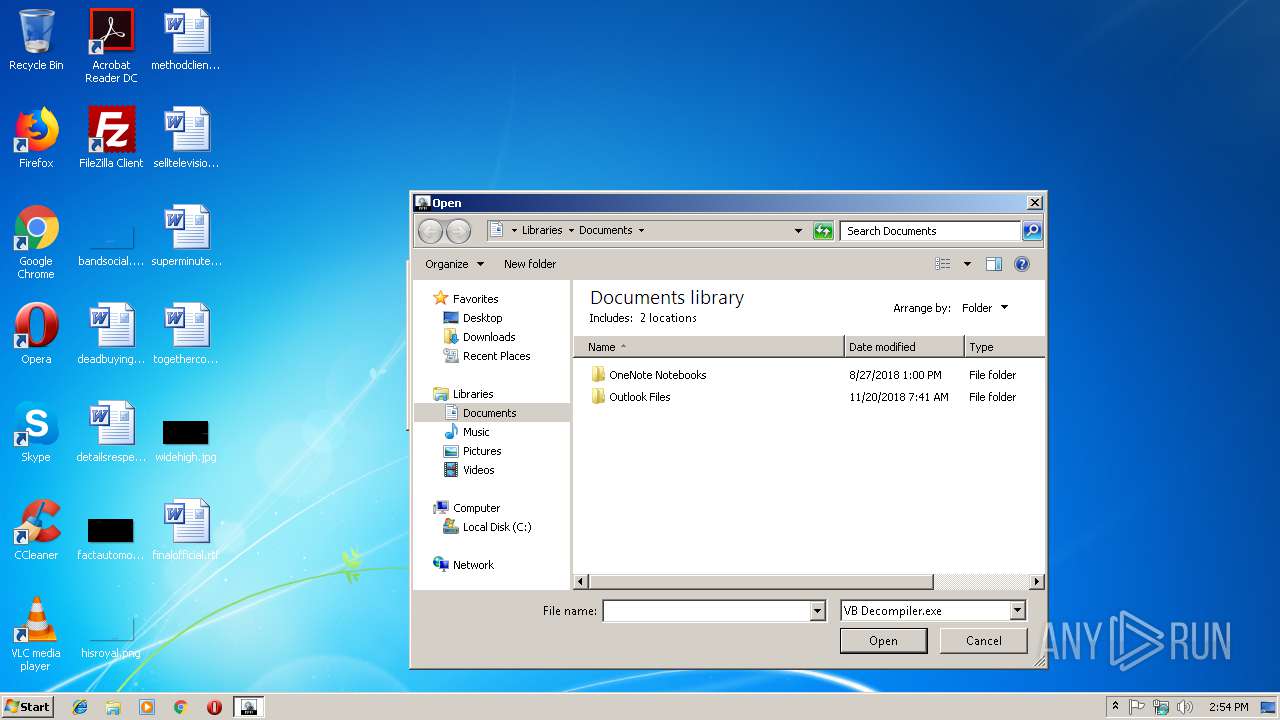Viewport: 1280px width, 720px height.
Task: Select OneNote Notebooks folder
Action: point(648,375)
